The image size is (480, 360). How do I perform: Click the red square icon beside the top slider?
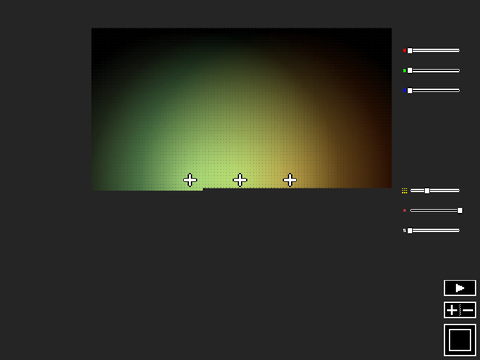(x=404, y=51)
